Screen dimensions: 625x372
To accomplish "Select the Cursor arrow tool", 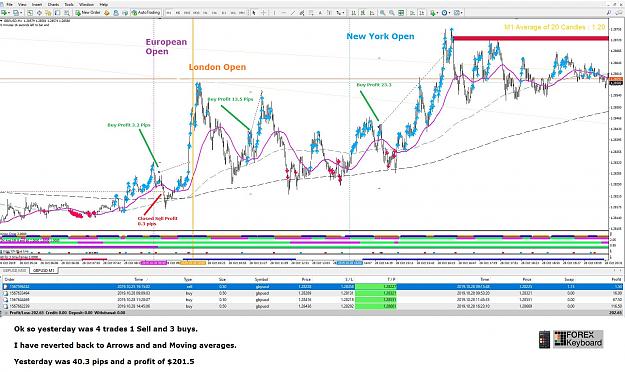I will [254, 13].
